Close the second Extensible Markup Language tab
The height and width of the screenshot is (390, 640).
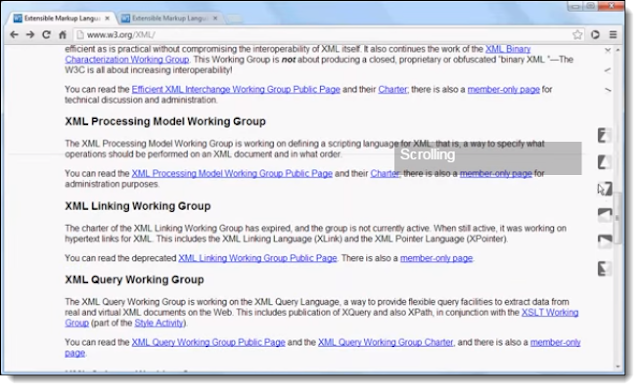point(215,18)
